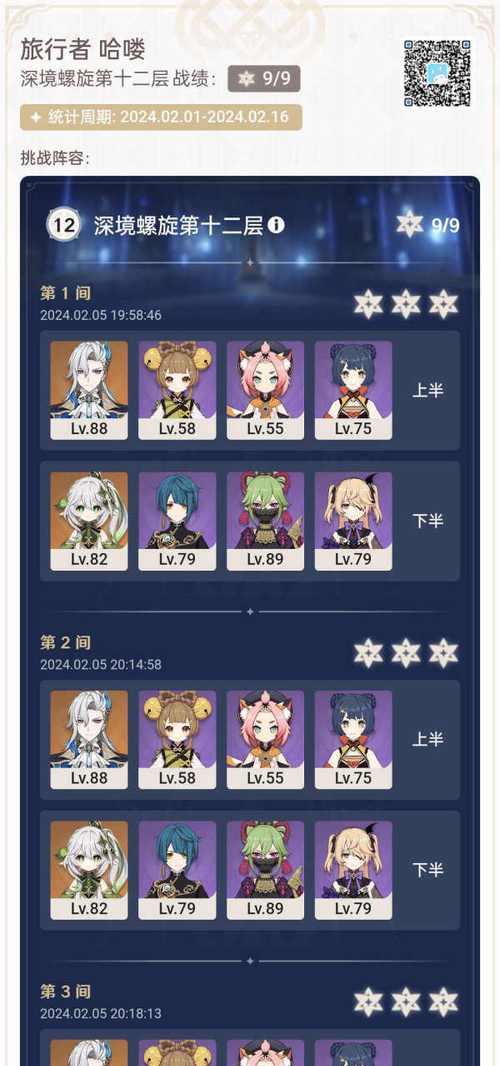Tap the Lv.75 dark-haired character in chamber 1
This screenshot has height=1066, width=500.
tap(353, 390)
